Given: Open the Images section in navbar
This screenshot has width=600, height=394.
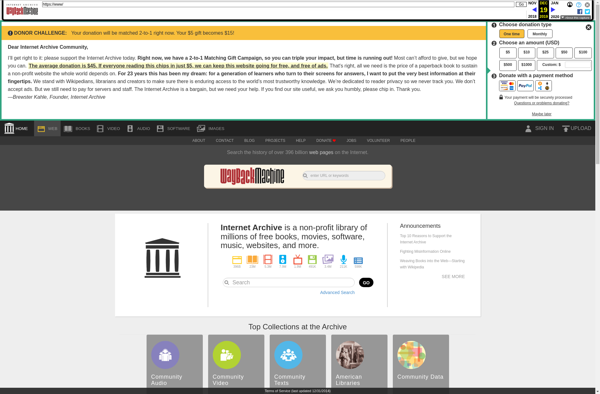Looking at the screenshot, I should [x=210, y=129].
